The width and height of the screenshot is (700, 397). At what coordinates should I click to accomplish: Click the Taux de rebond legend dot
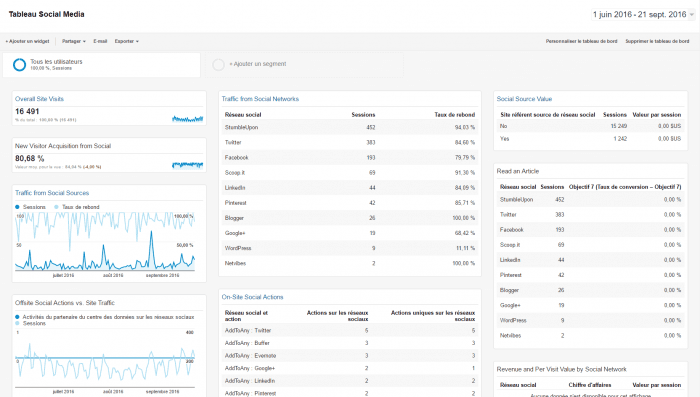[x=56, y=207]
